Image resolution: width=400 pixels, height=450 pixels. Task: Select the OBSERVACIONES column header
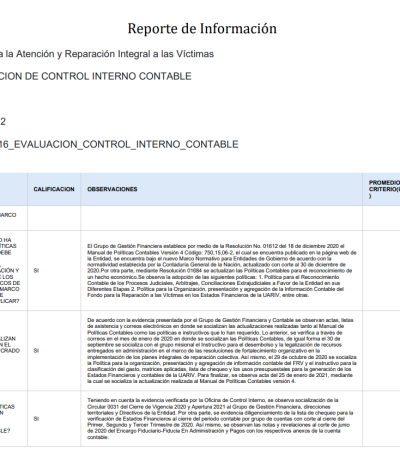[x=112, y=189]
